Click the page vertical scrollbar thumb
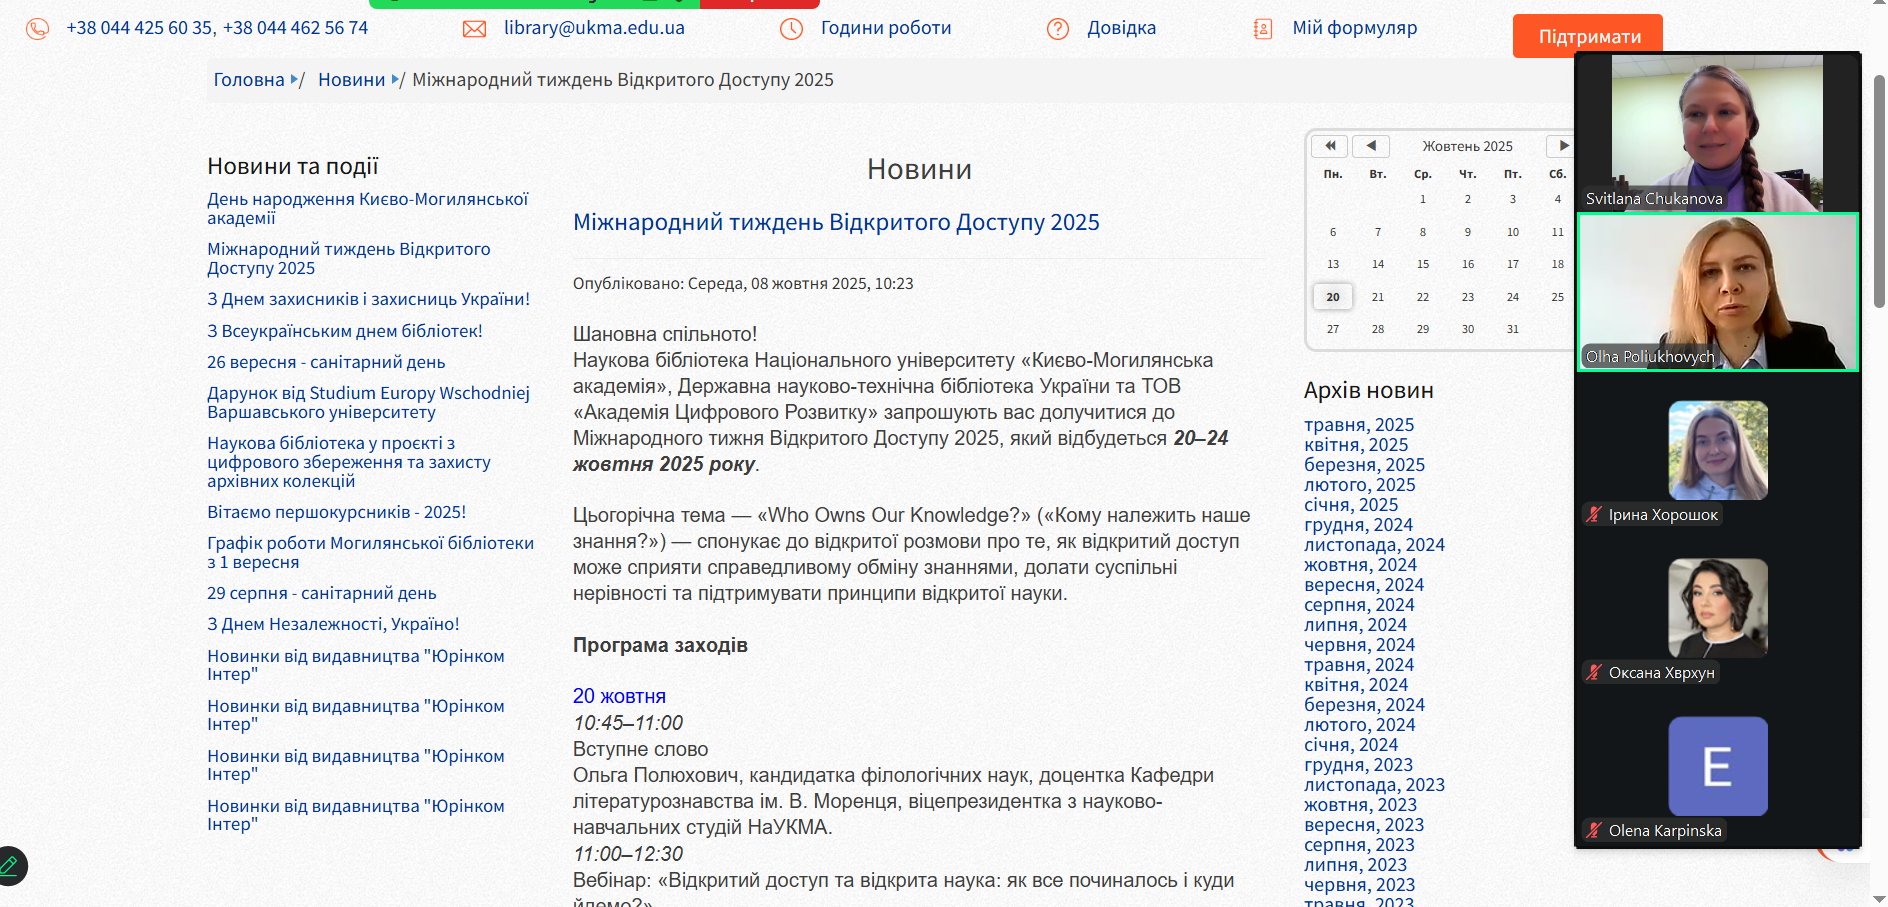The width and height of the screenshot is (1888, 907). (1879, 190)
